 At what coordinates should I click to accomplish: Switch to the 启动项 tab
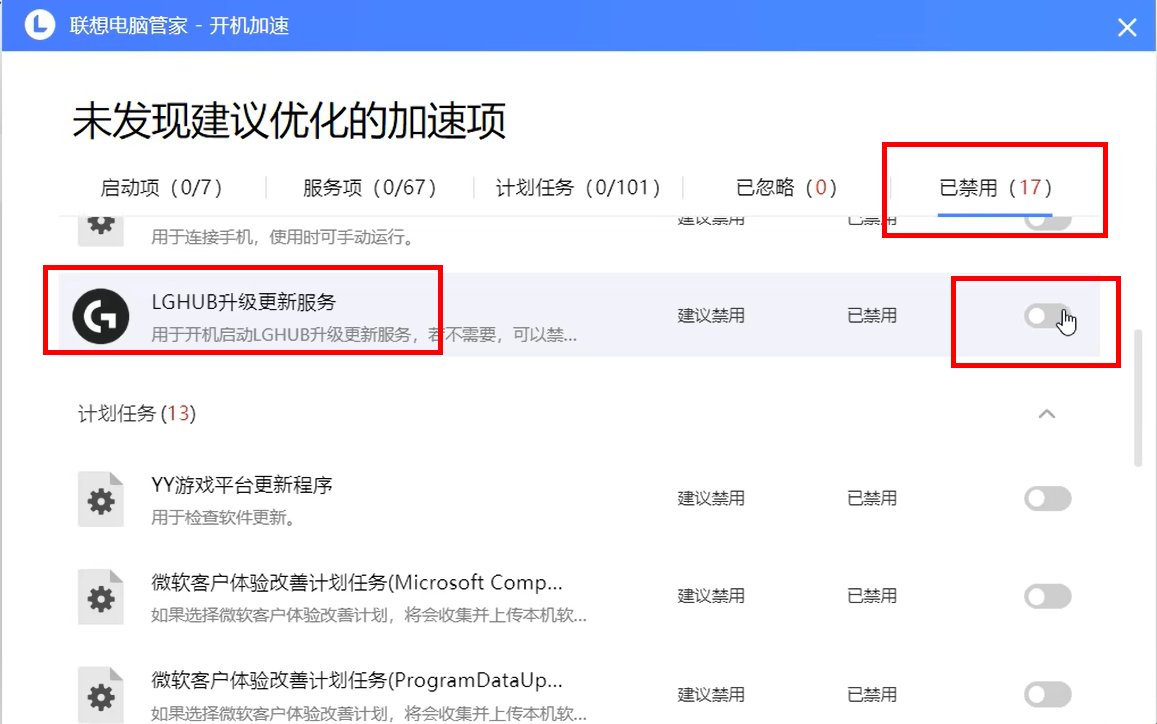[163, 187]
